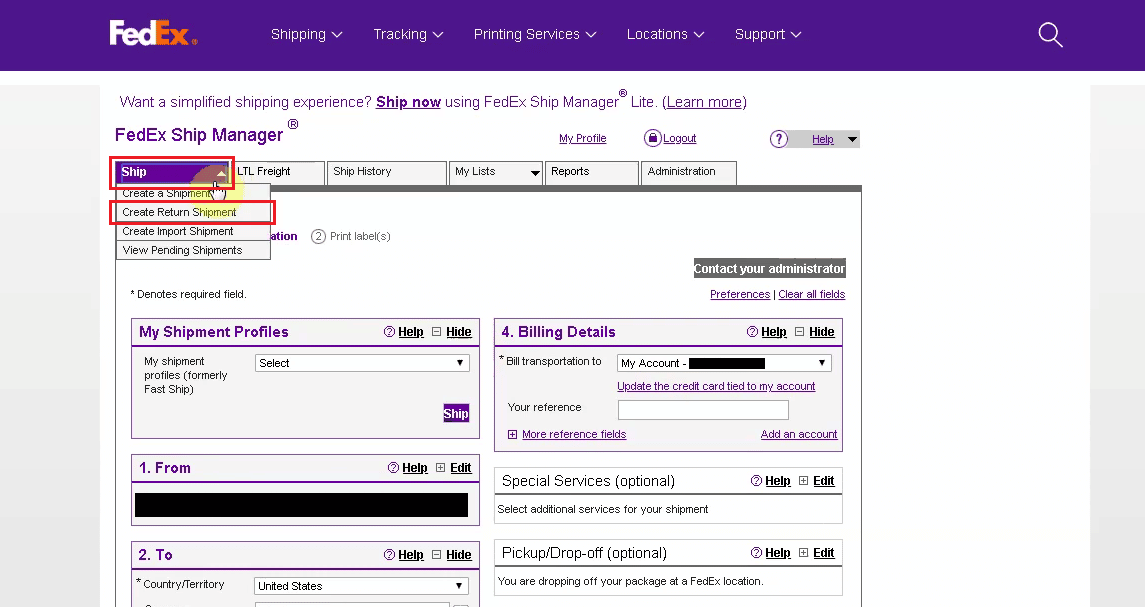The image size is (1145, 607).
Task: Click the Learn more link
Action: [705, 102]
